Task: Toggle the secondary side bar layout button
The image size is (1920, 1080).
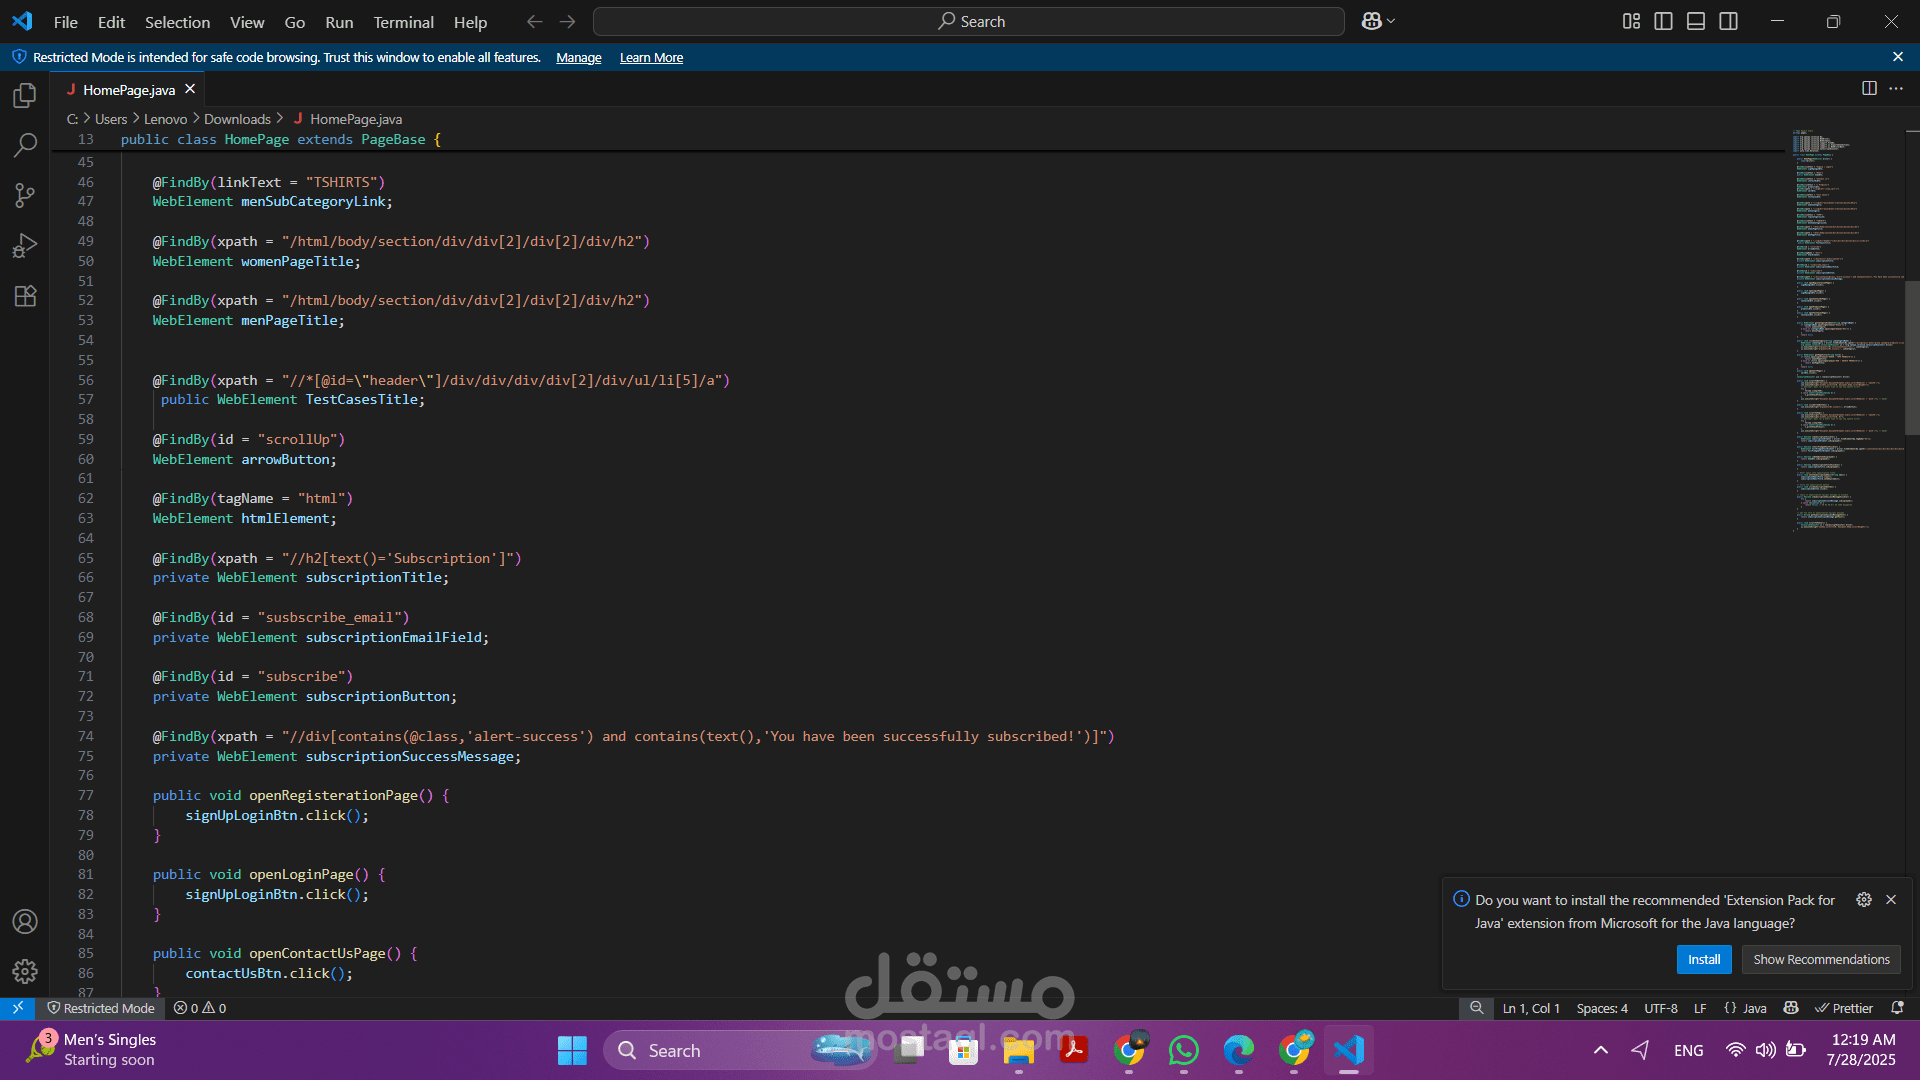Action: pyautogui.click(x=1728, y=21)
